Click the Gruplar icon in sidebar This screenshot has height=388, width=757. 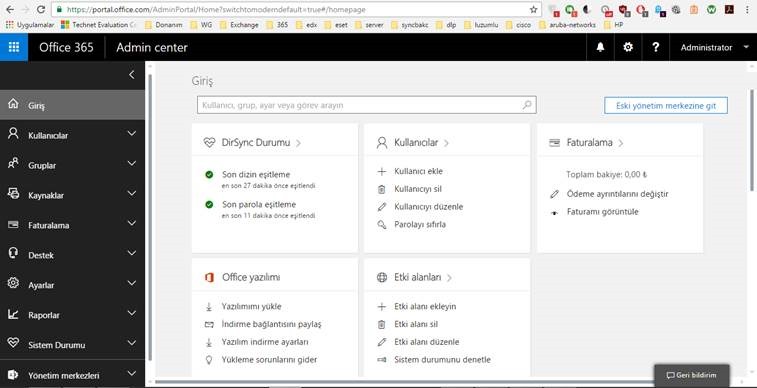pyautogui.click(x=14, y=164)
